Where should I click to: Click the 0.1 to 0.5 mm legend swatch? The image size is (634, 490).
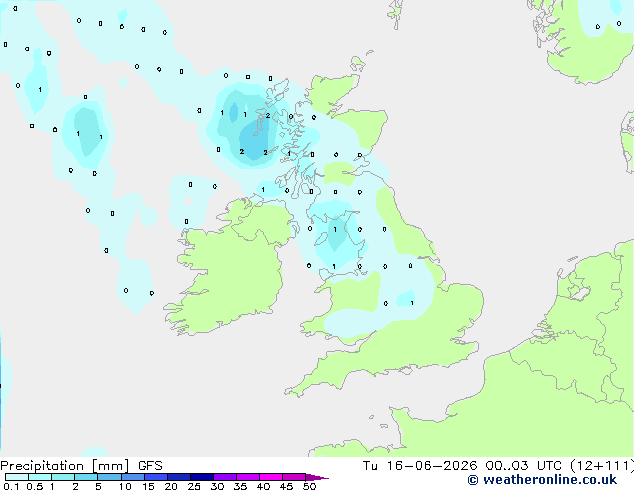[17, 477]
